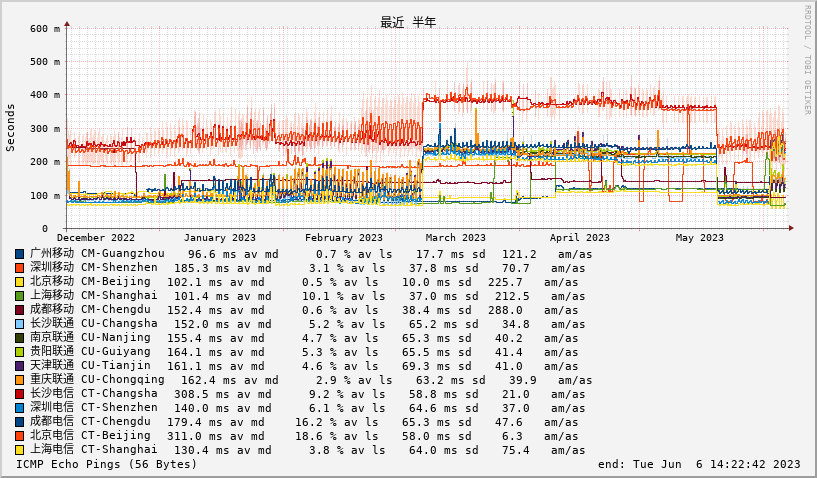Click the purple CU-Tianjin legend swatch

point(20,366)
